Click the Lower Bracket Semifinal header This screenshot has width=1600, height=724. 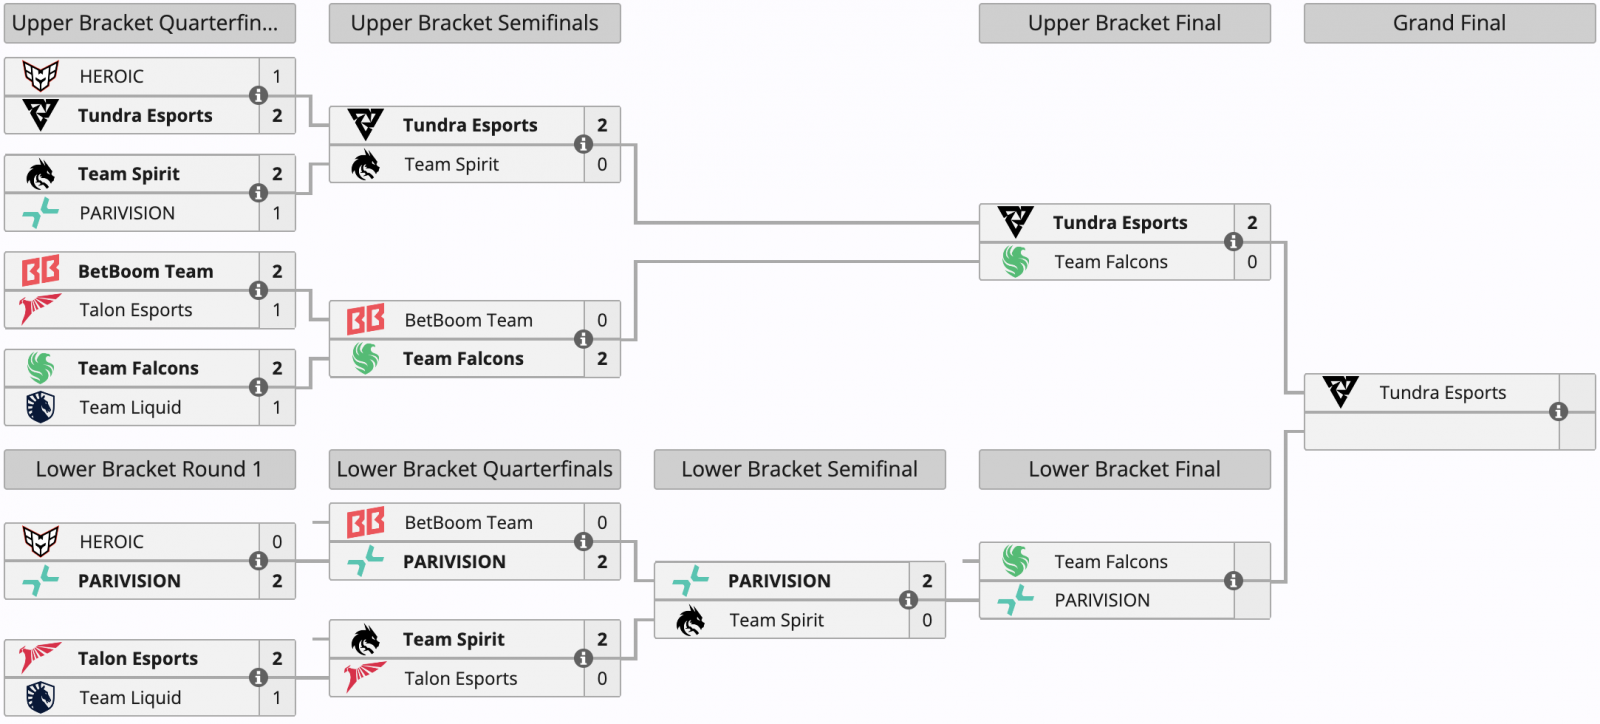[x=799, y=469]
